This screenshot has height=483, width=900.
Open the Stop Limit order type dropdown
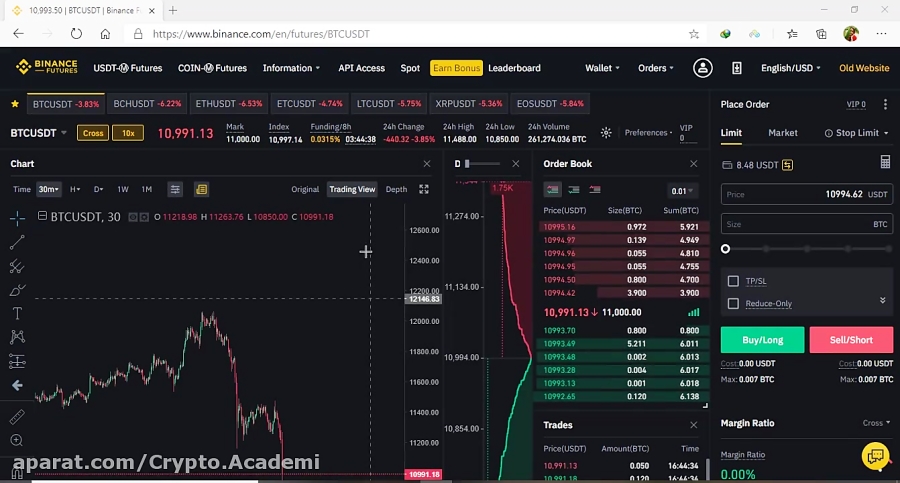click(856, 133)
